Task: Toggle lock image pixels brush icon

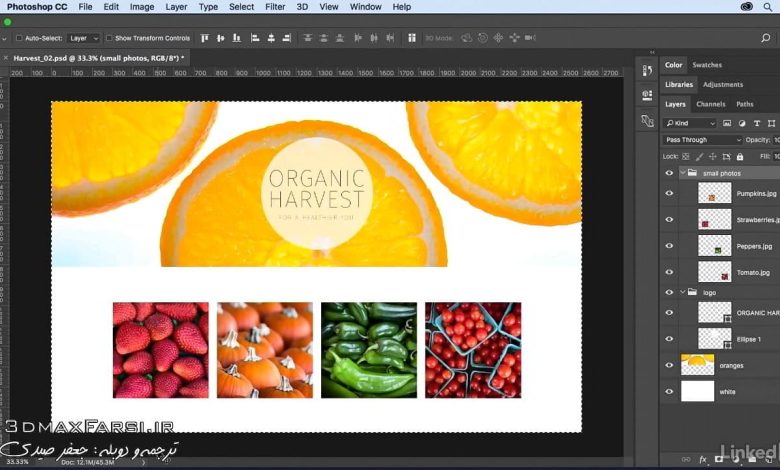Action: pos(699,157)
